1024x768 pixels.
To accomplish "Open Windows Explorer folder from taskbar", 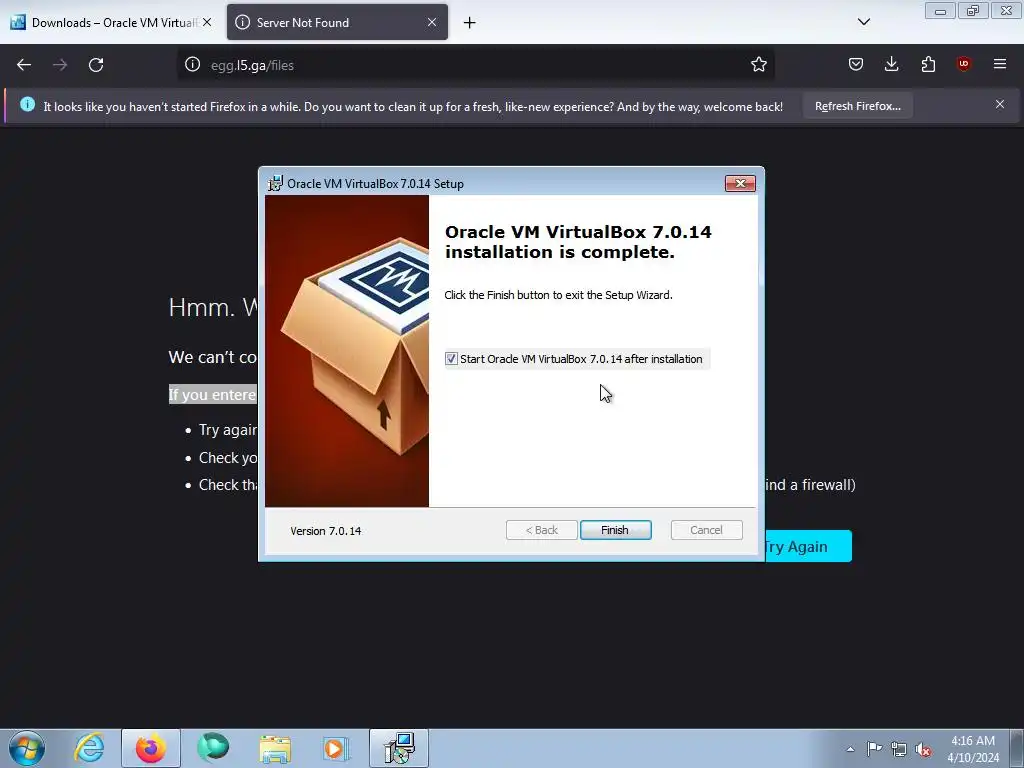I will click(x=275, y=748).
